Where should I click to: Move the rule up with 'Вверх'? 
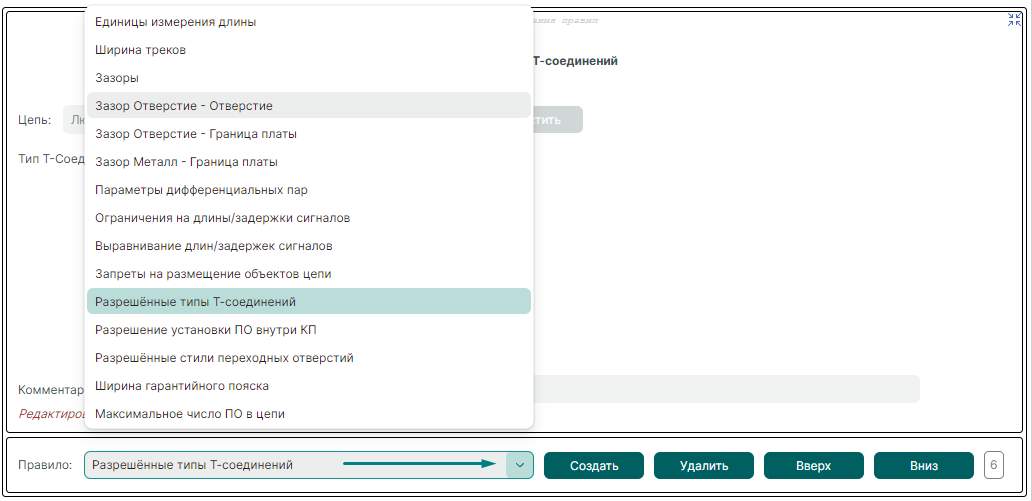[813, 465]
